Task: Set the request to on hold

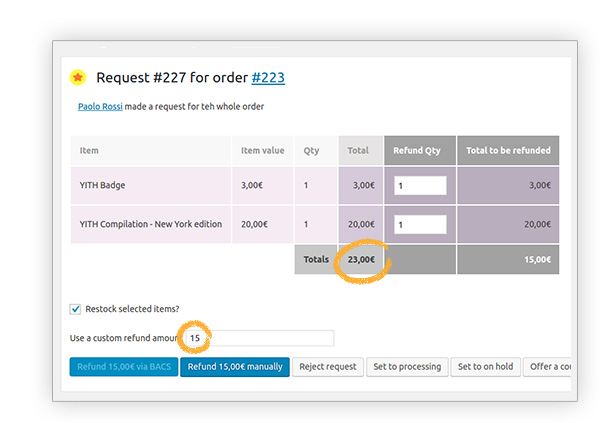Action: pyautogui.click(x=485, y=367)
